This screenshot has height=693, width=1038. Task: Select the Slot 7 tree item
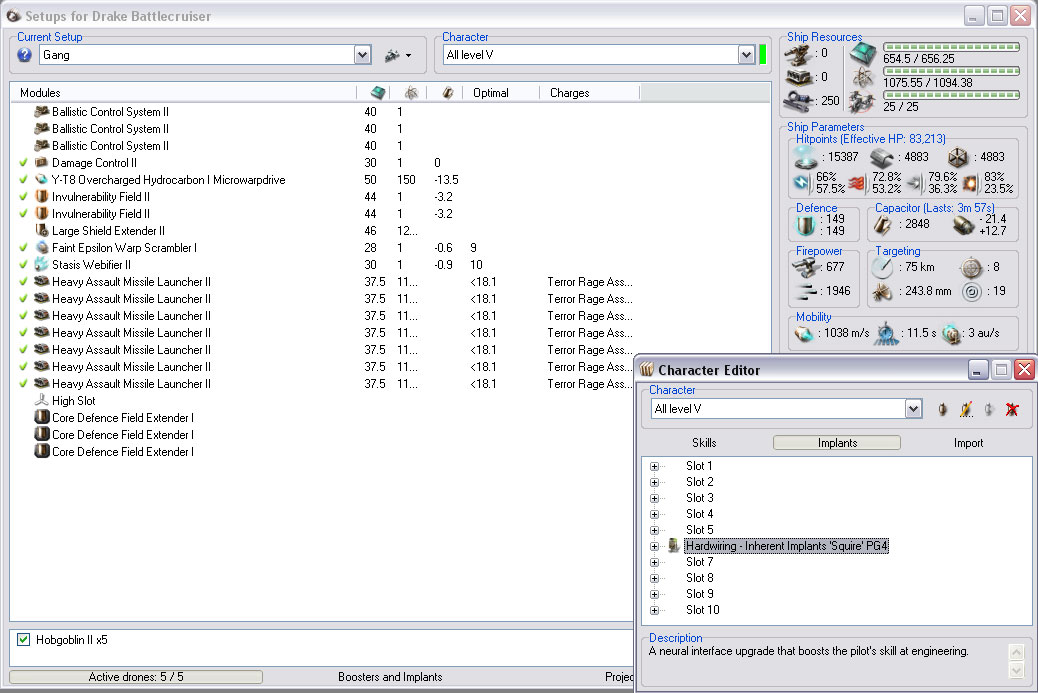click(x=699, y=562)
